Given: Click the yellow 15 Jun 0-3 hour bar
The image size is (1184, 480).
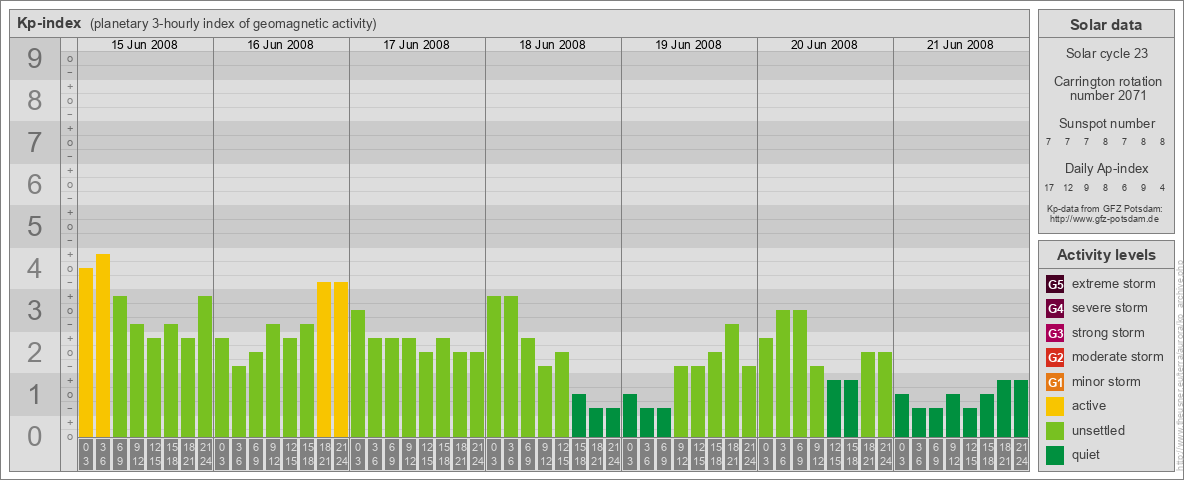Looking at the screenshot, I should click(85, 352).
